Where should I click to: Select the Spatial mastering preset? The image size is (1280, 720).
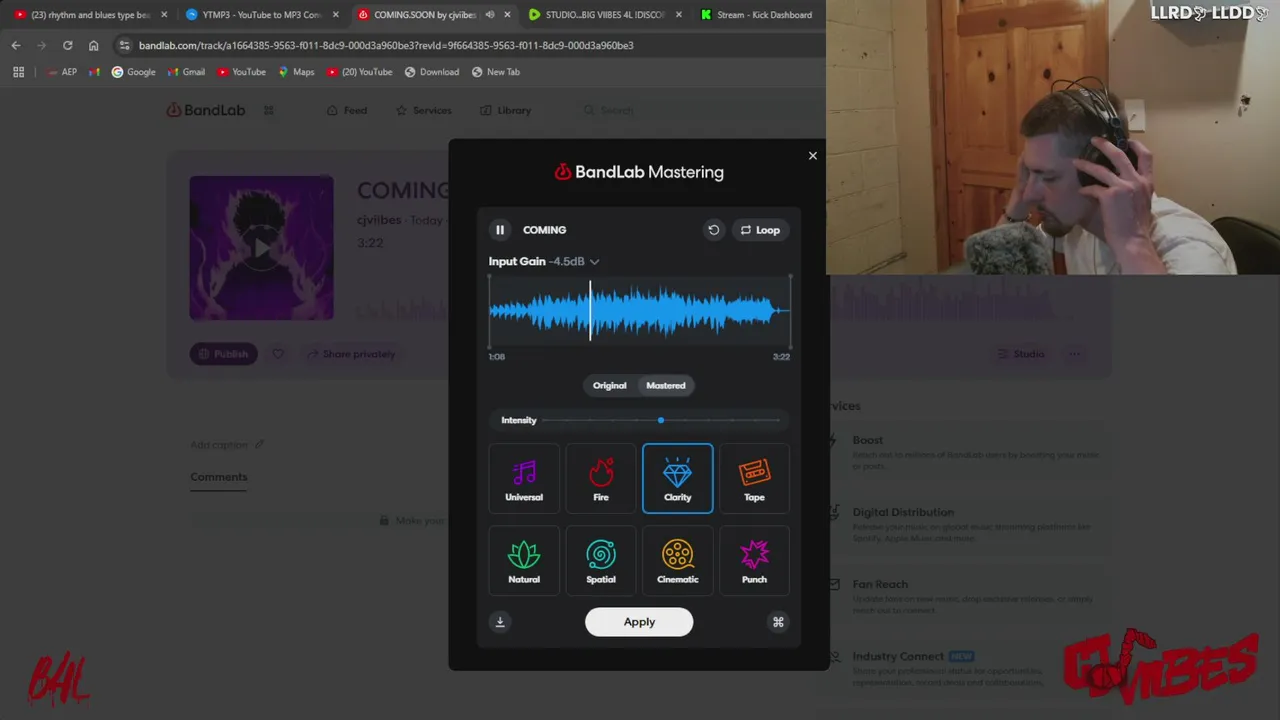pos(601,561)
